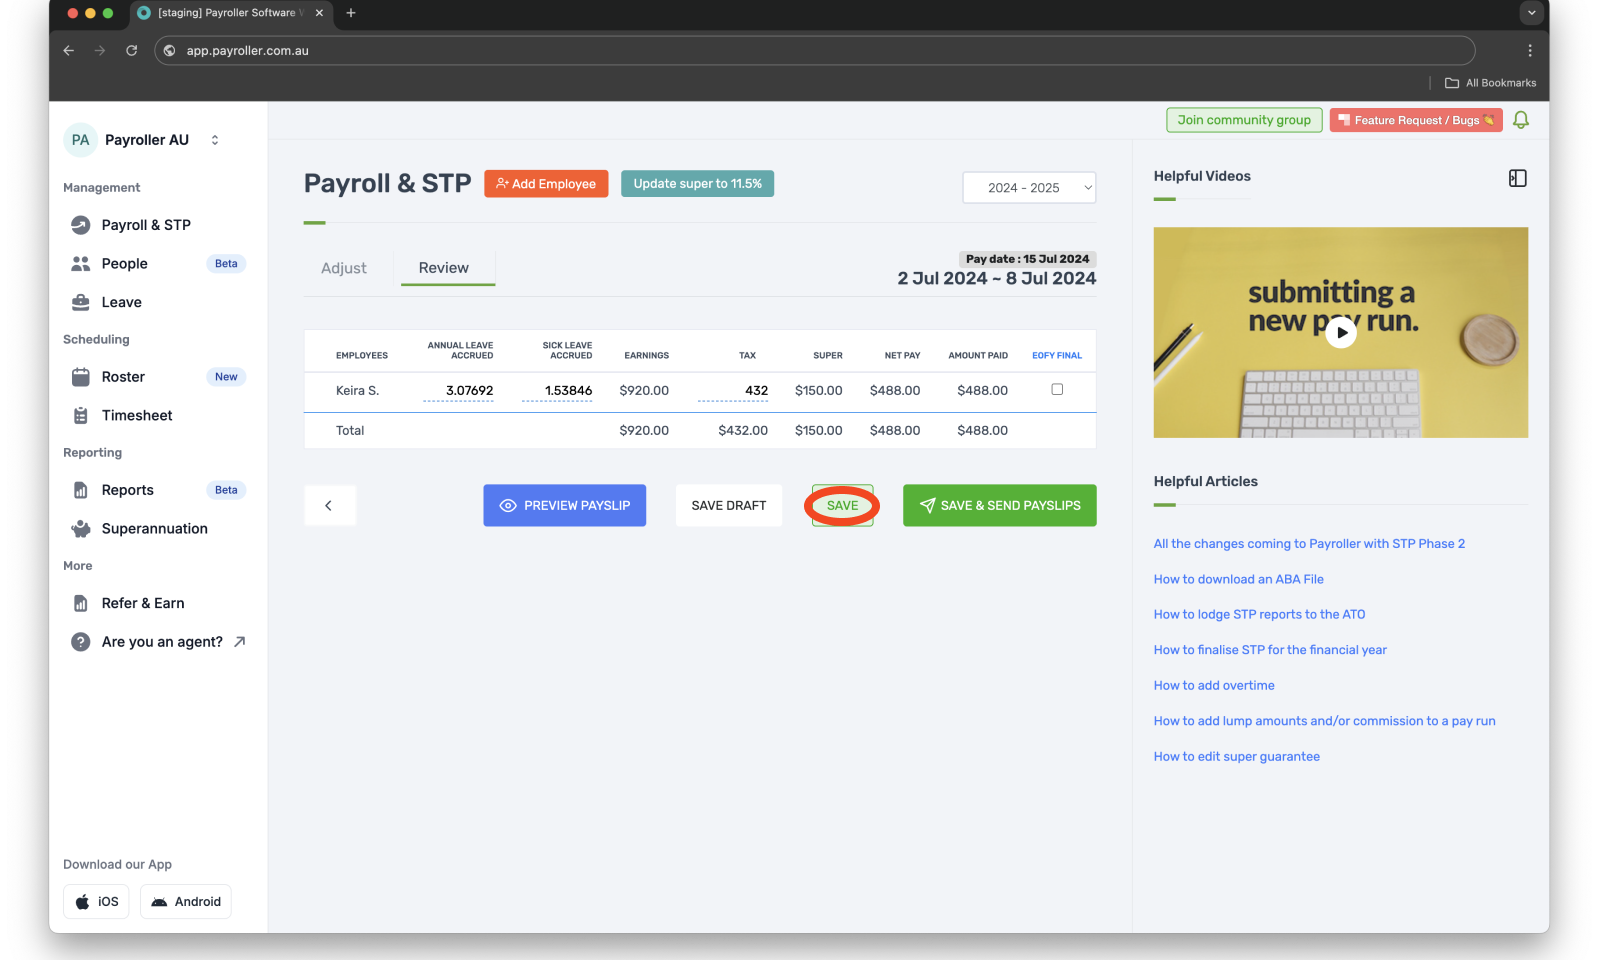1599x960 pixels.
Task: Open All Bookmarks folder
Action: tap(1490, 83)
